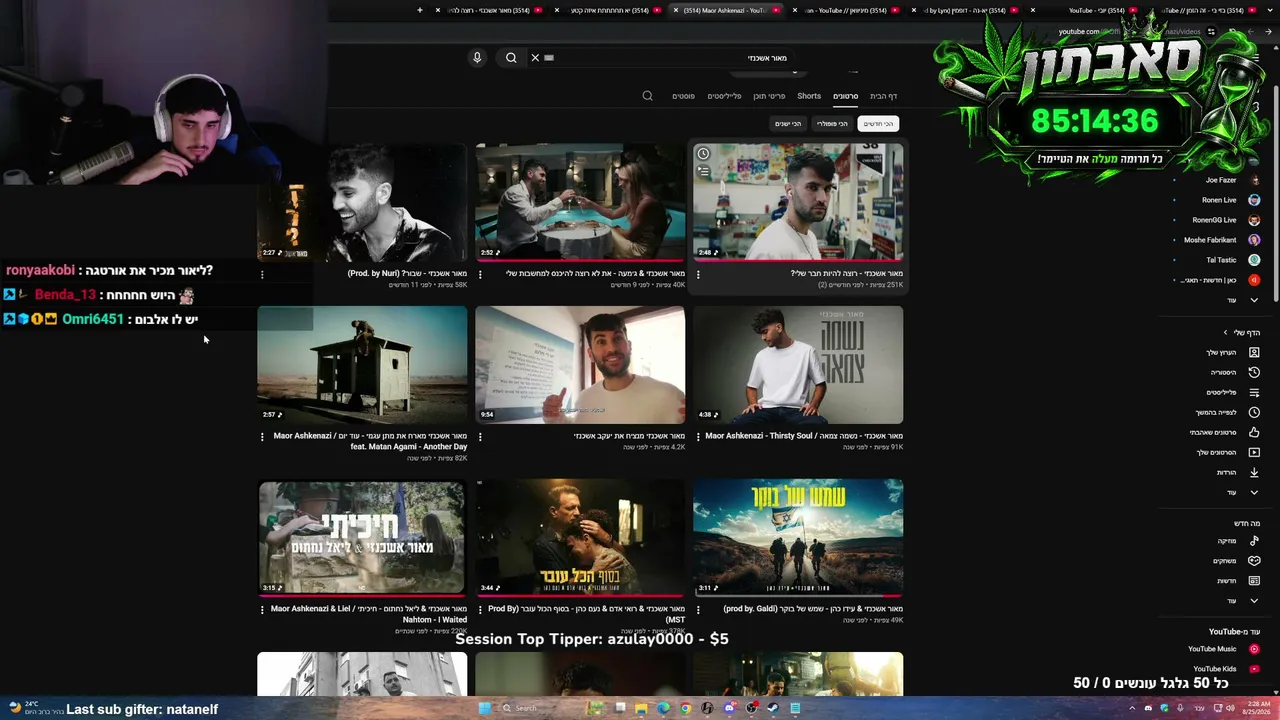The height and width of the screenshot is (720, 1280).
Task: Open the 'פריטי תוכן' channel tab
Action: coord(769,96)
